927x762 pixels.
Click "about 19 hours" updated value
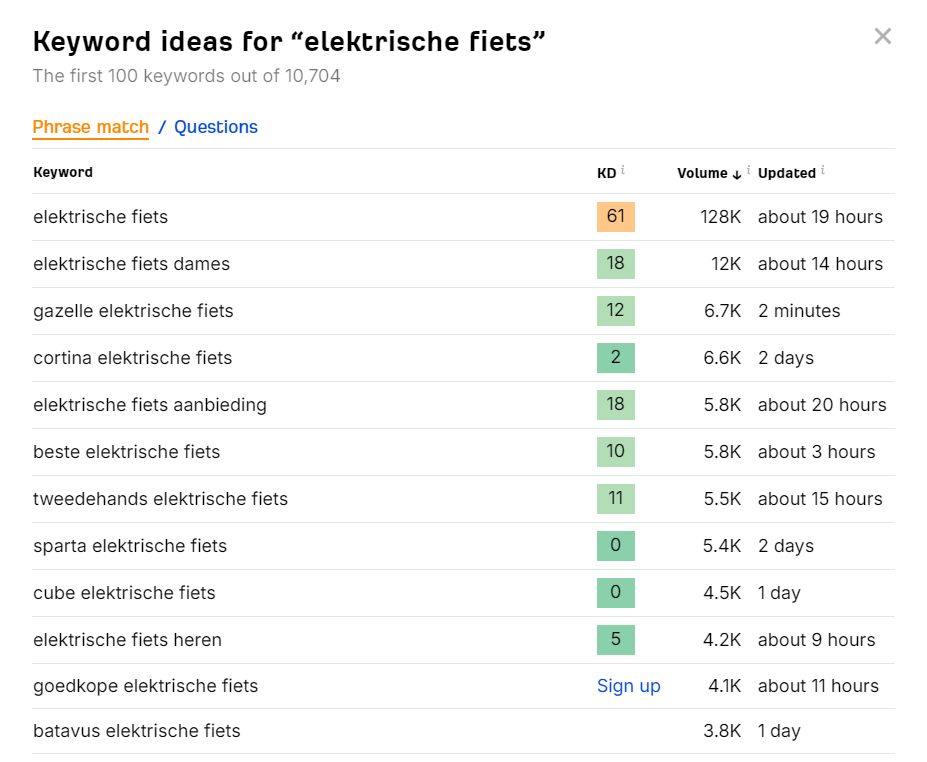[820, 217]
